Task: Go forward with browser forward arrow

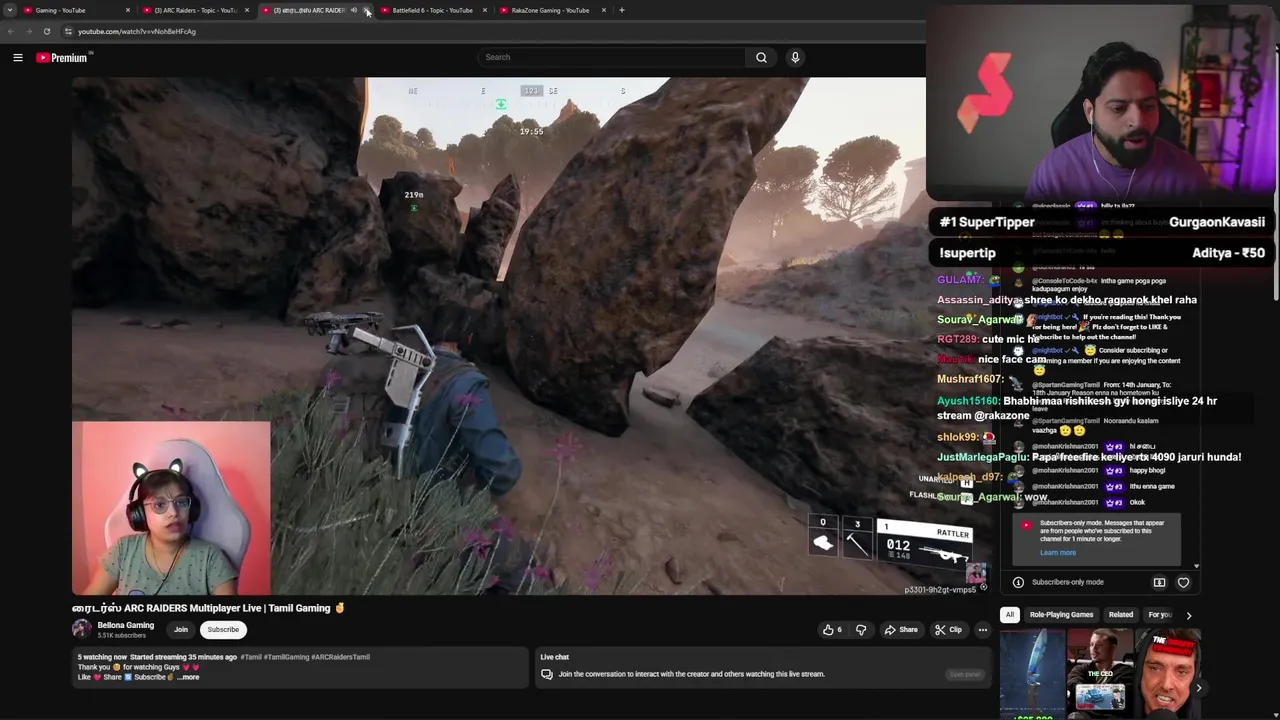Action: (x=28, y=31)
